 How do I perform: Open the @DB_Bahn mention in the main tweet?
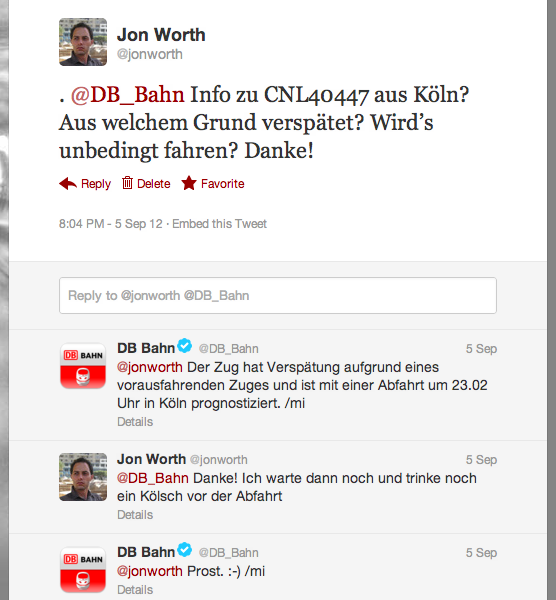[127, 95]
